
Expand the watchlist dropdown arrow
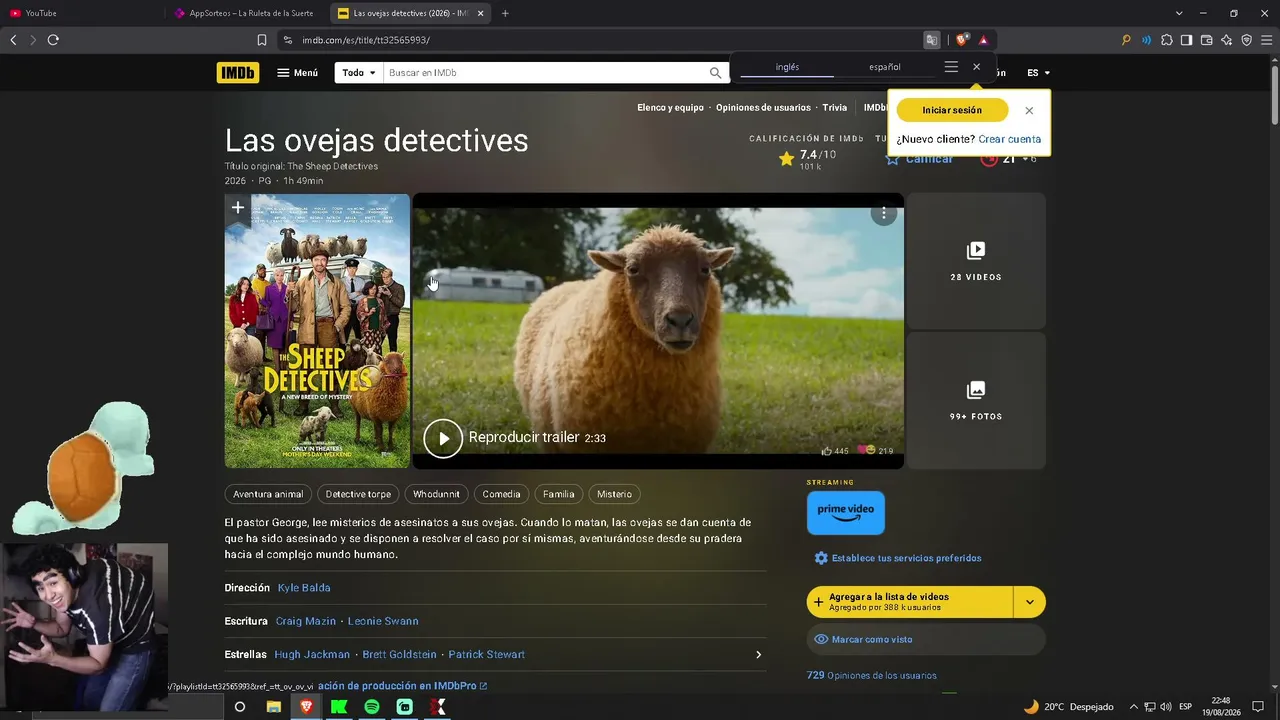[1030, 602]
